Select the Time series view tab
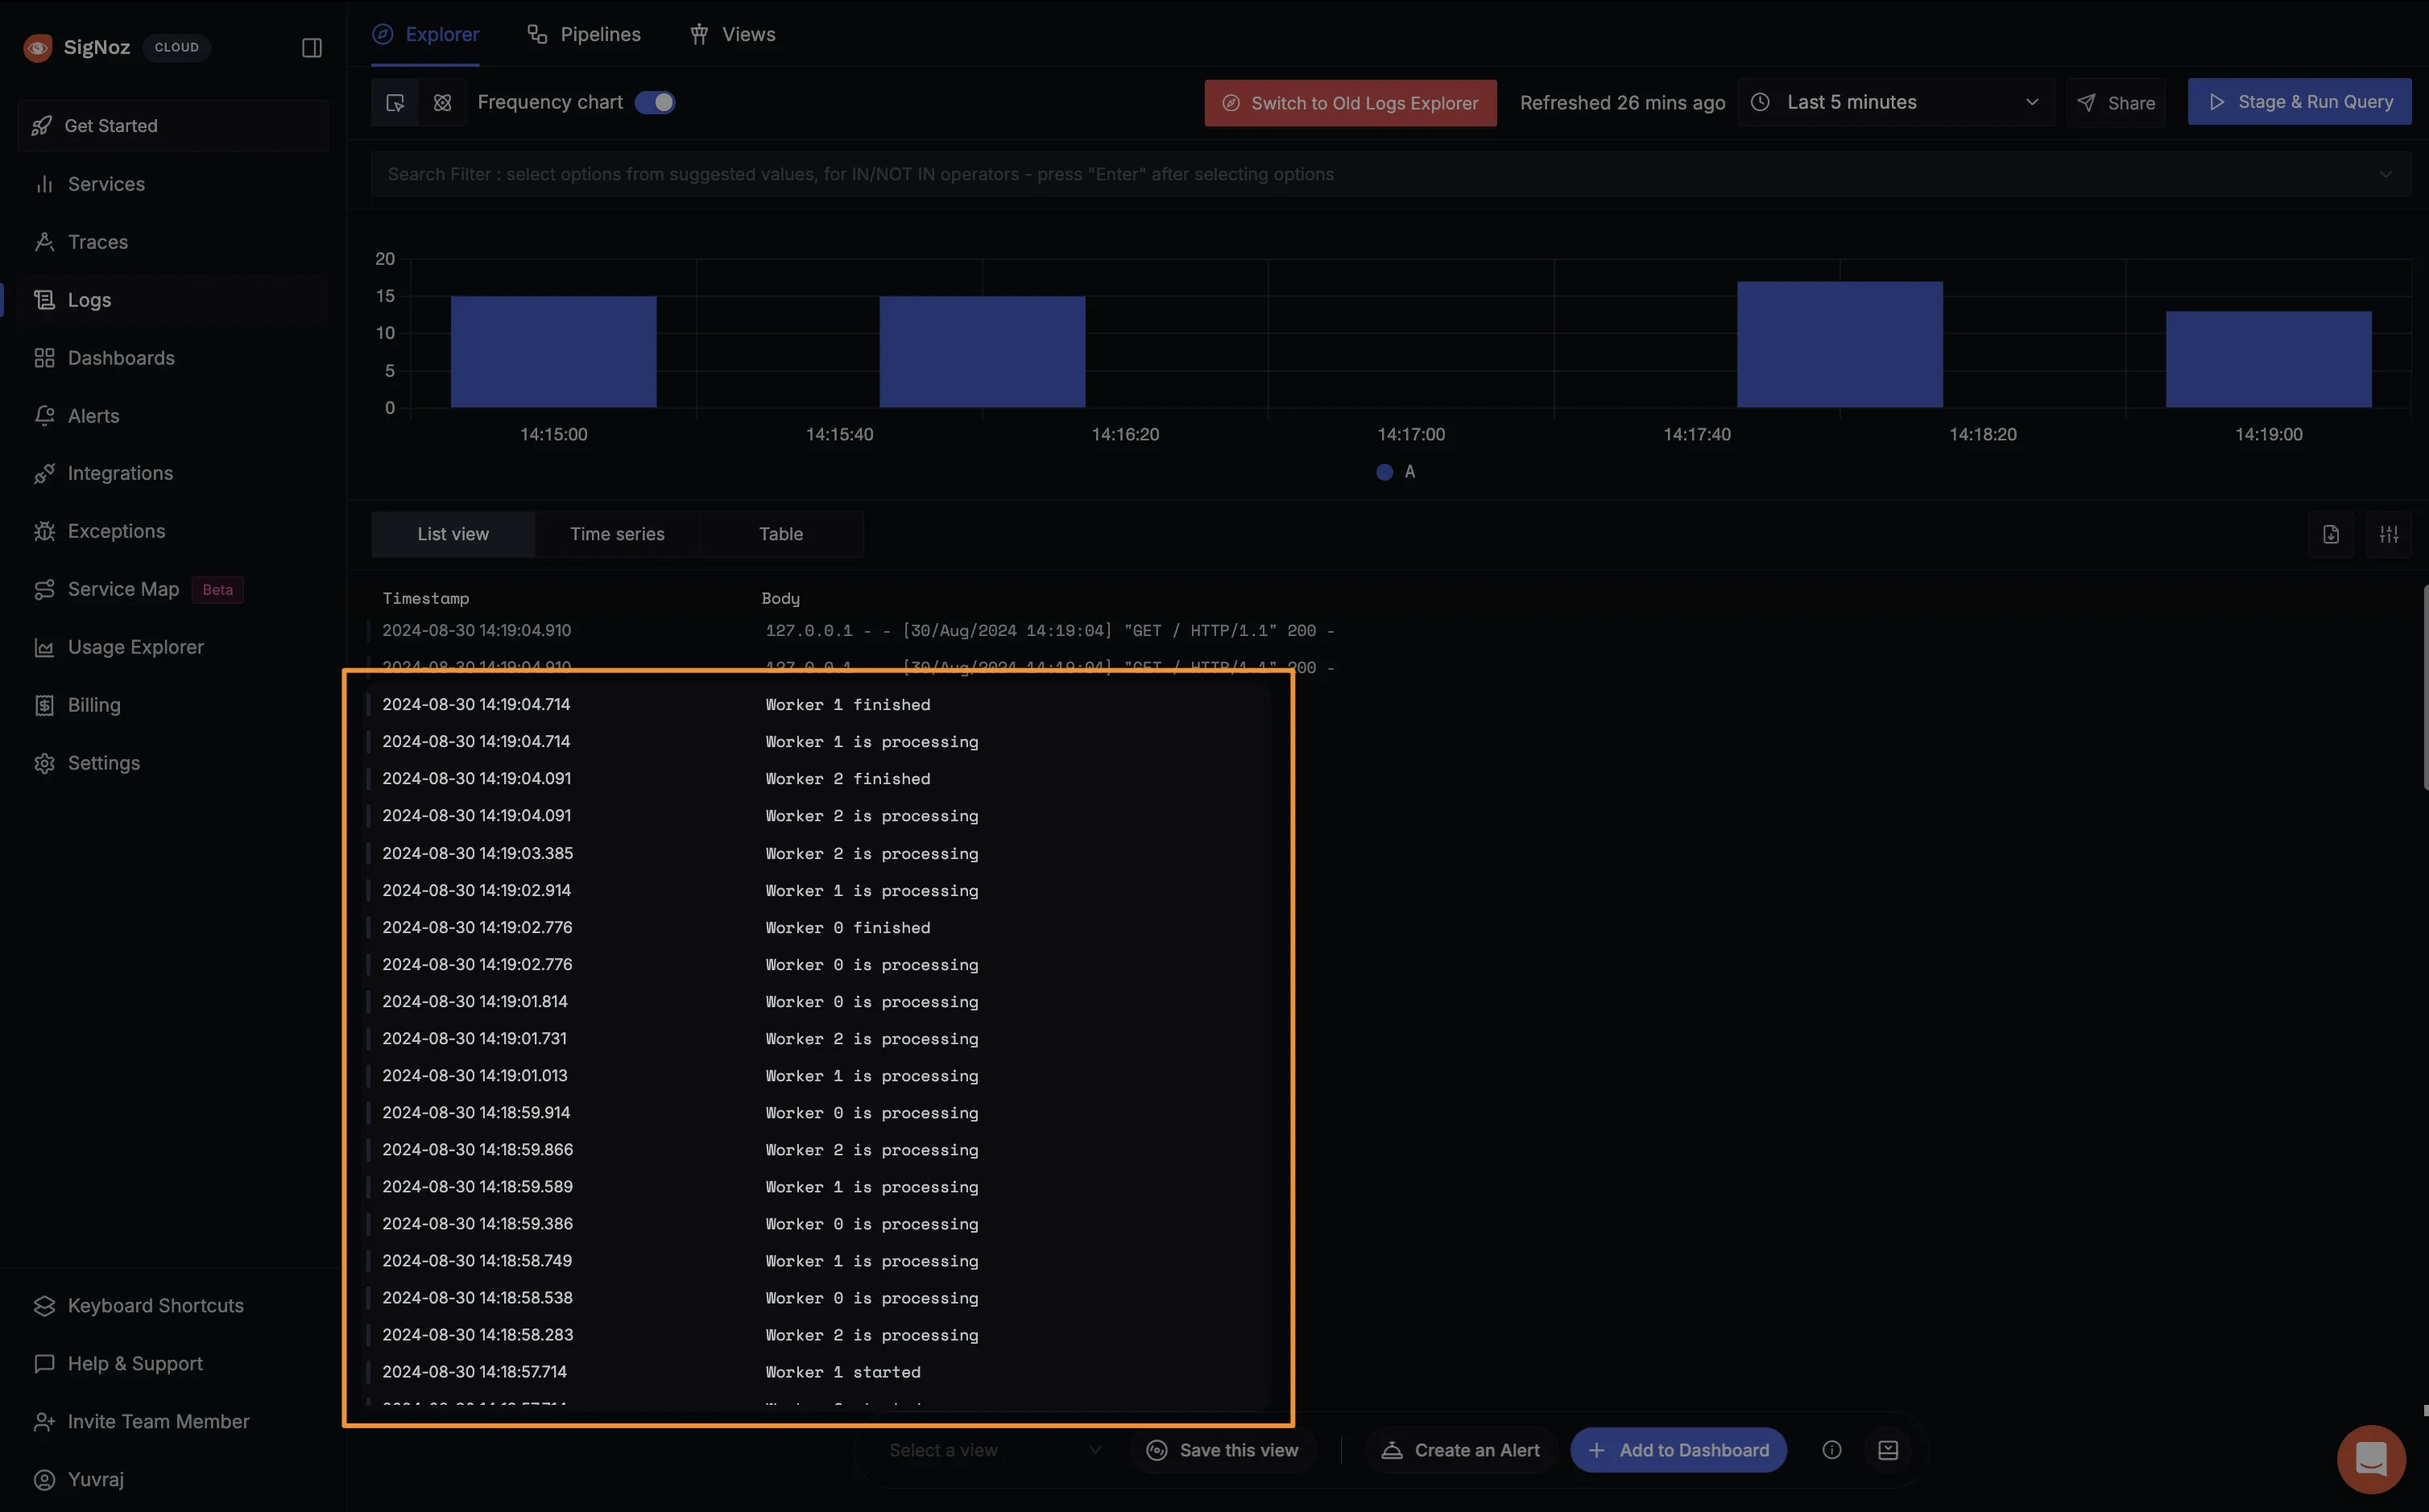The height and width of the screenshot is (1512, 2429). pyautogui.click(x=617, y=535)
